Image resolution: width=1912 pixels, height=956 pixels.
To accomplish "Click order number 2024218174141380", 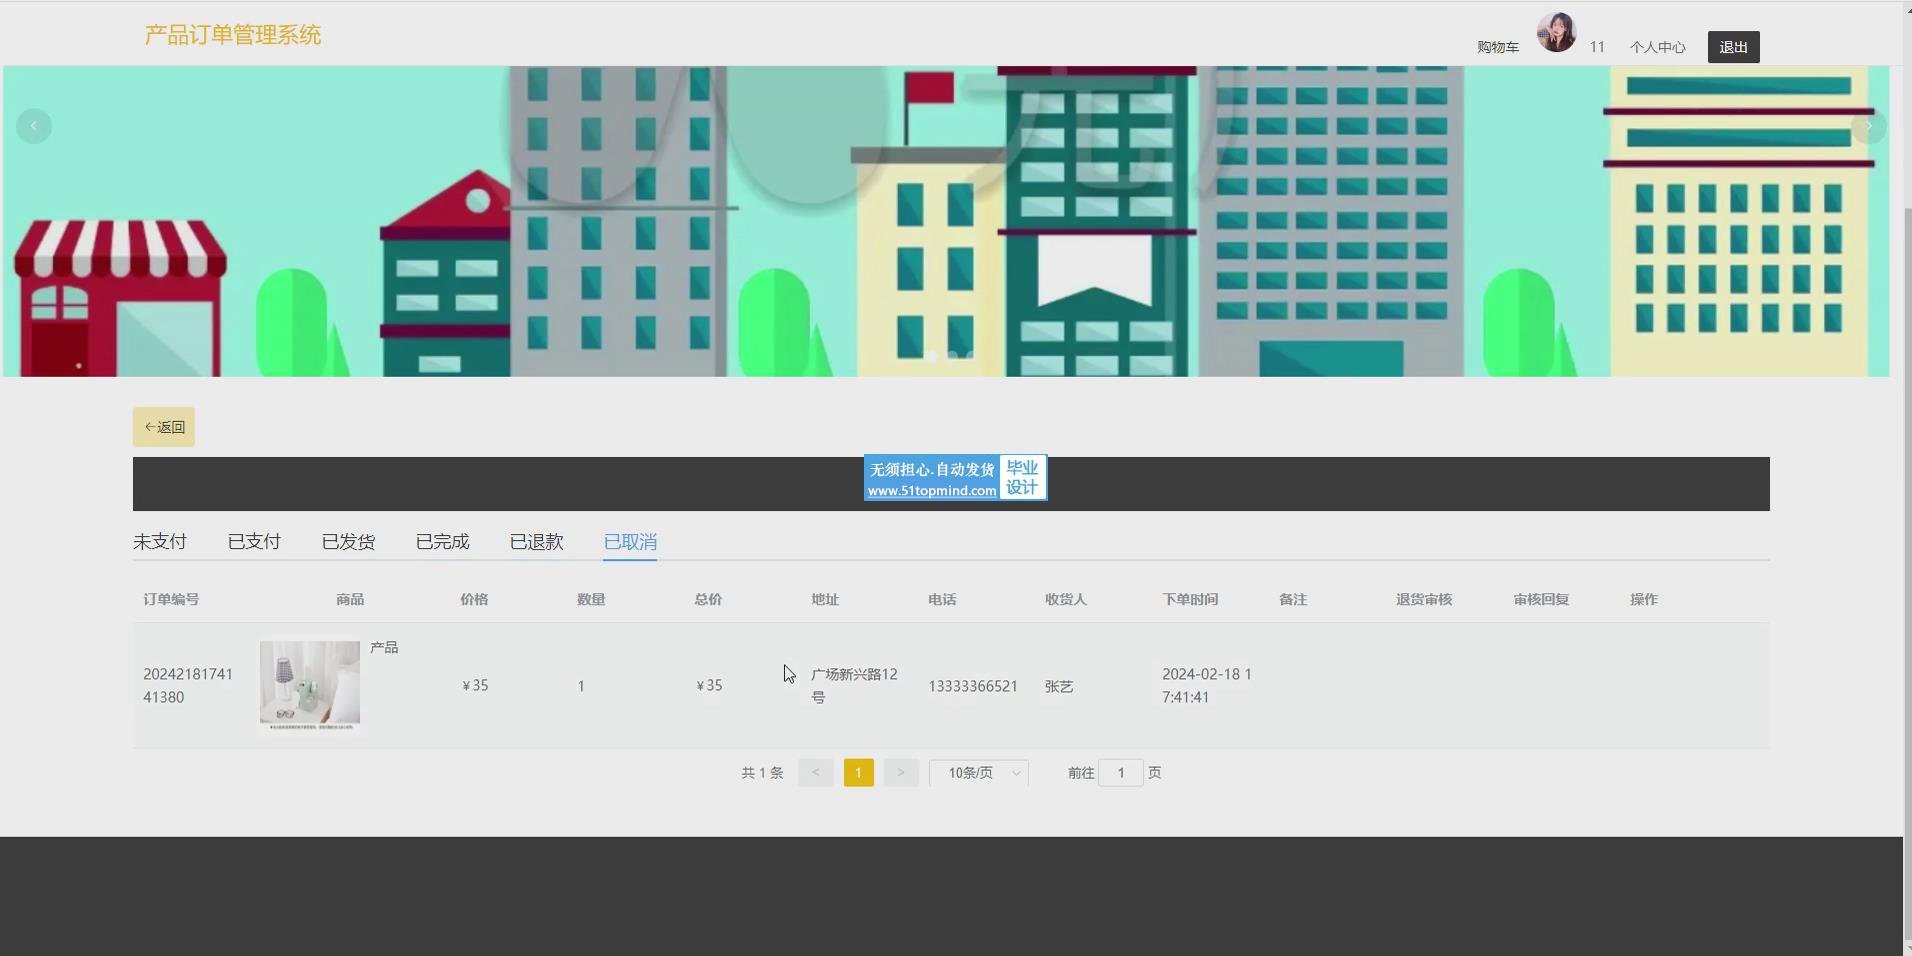I will tap(188, 685).
